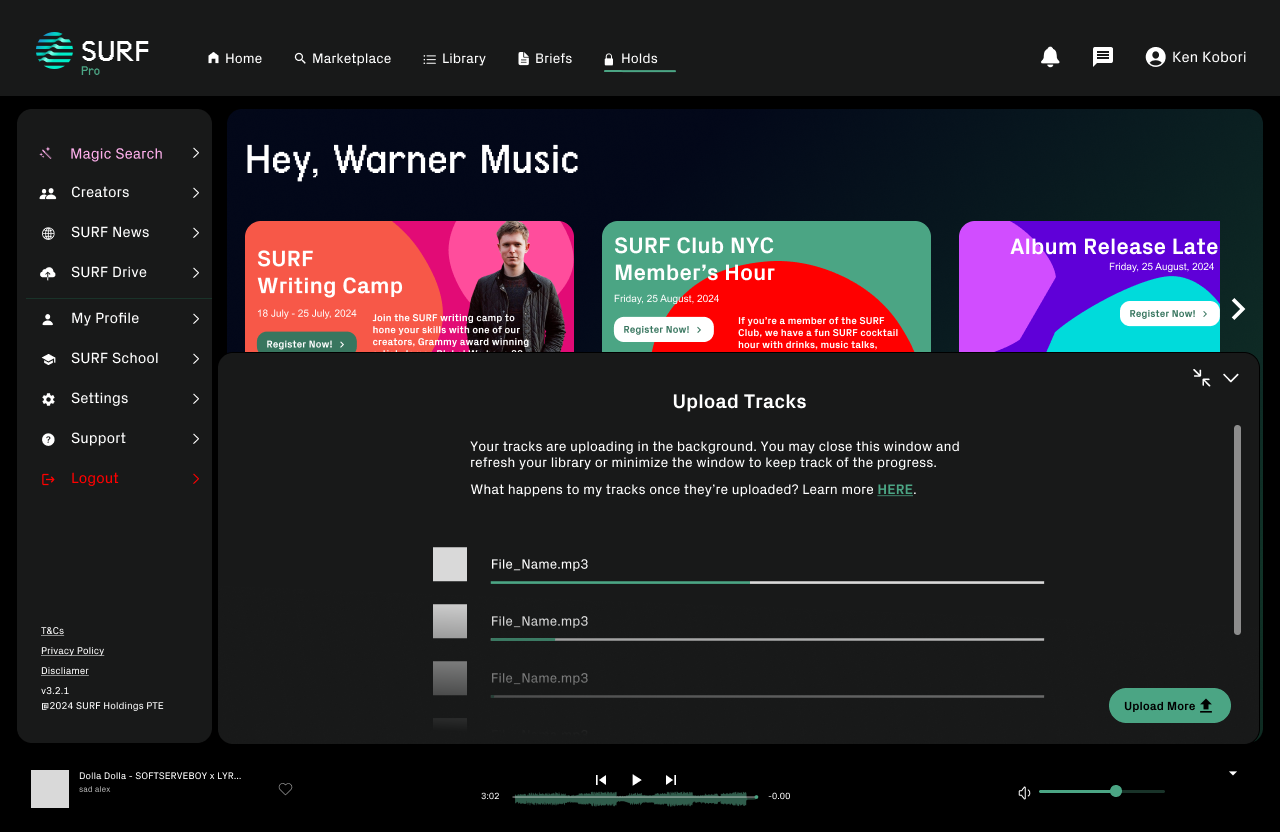Click the v3.2.1 version text
Screen dimensions: 1280x832
pyautogui.click(x=55, y=691)
